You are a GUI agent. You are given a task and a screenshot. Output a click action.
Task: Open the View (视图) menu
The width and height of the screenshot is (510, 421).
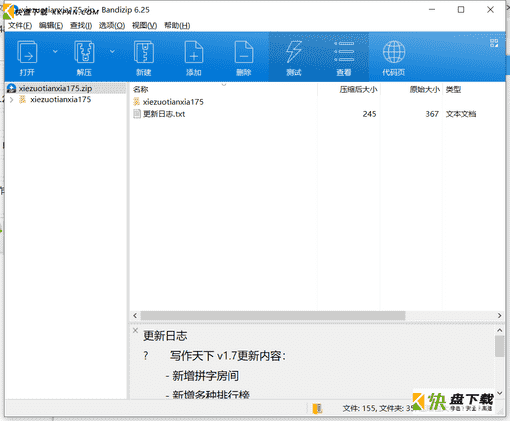coord(144,25)
